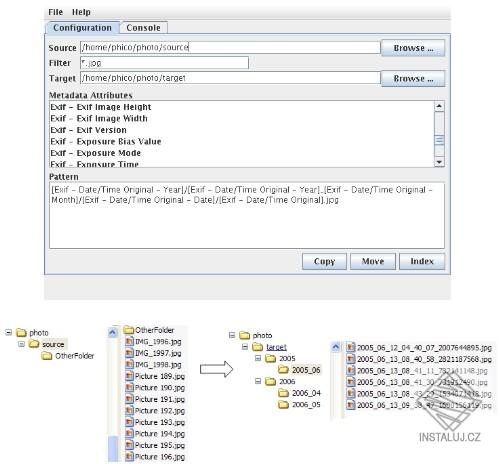Image resolution: width=500 pixels, height=464 pixels.
Task: Click metadata list scroll down arrow
Action: [x=439, y=162]
